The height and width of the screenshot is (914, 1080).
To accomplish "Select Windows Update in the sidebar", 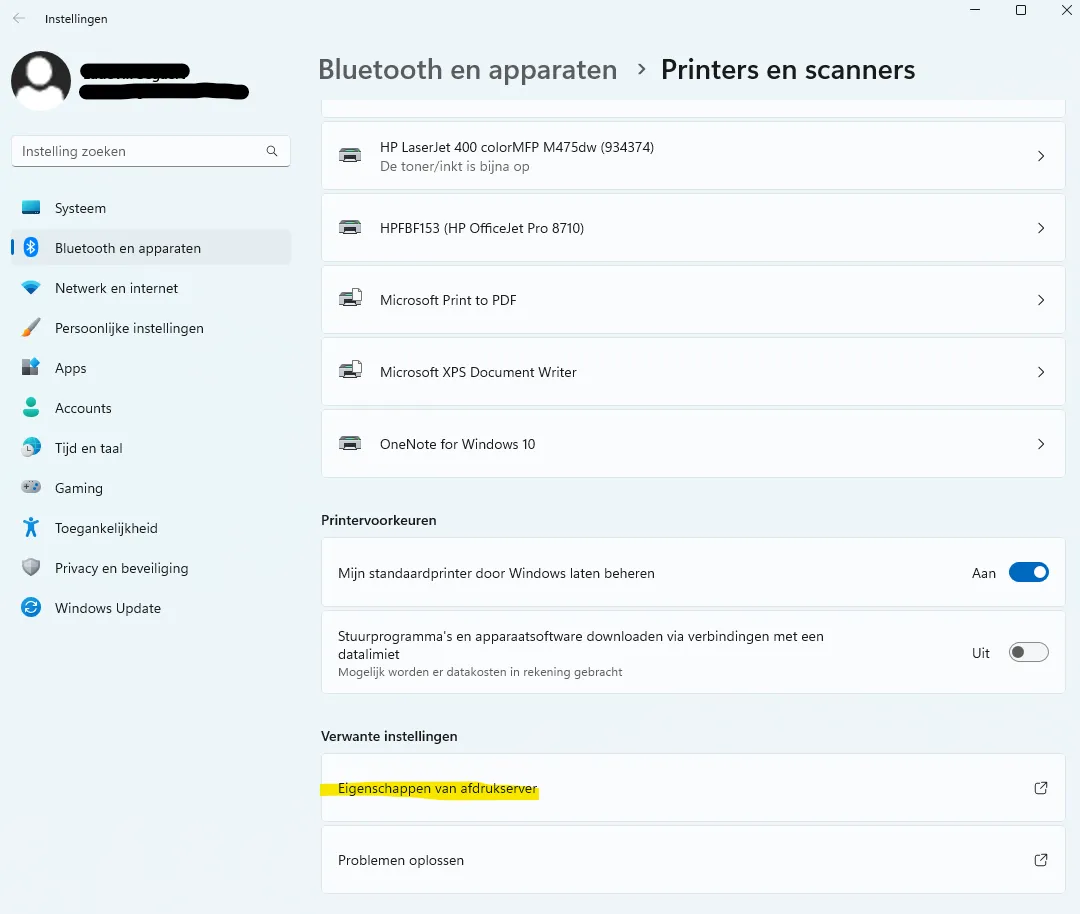I will point(151,607).
